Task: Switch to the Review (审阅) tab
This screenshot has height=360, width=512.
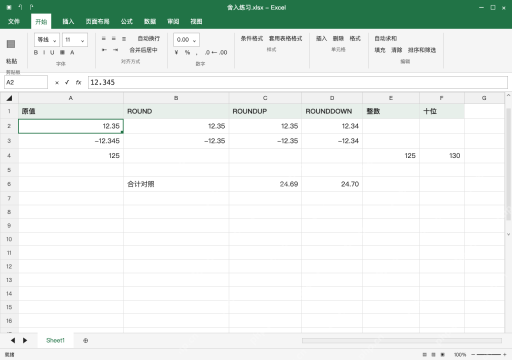Action: (x=173, y=21)
